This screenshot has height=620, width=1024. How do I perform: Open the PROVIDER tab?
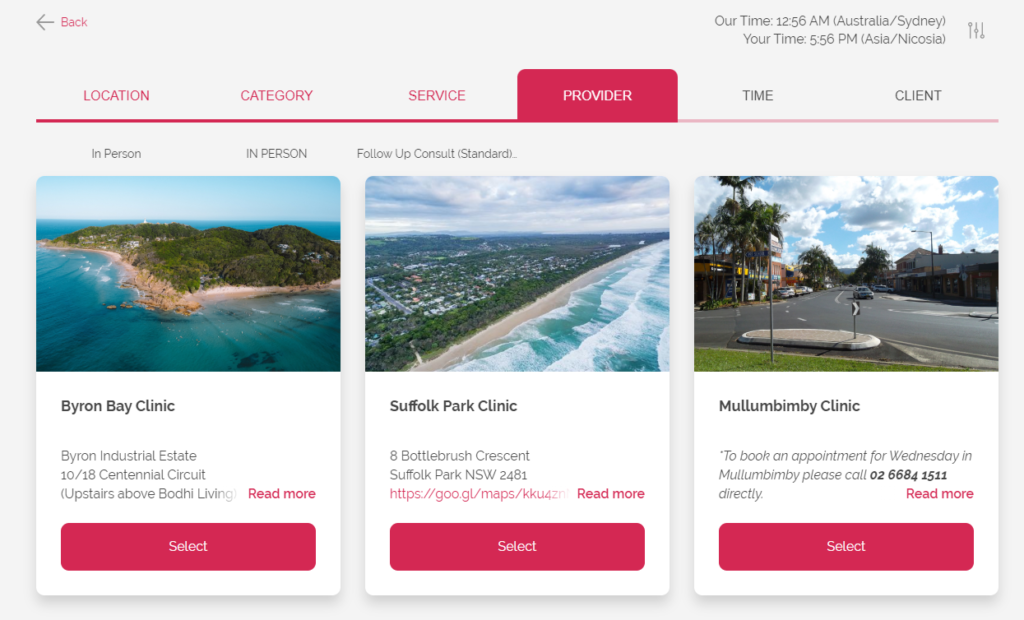click(598, 95)
